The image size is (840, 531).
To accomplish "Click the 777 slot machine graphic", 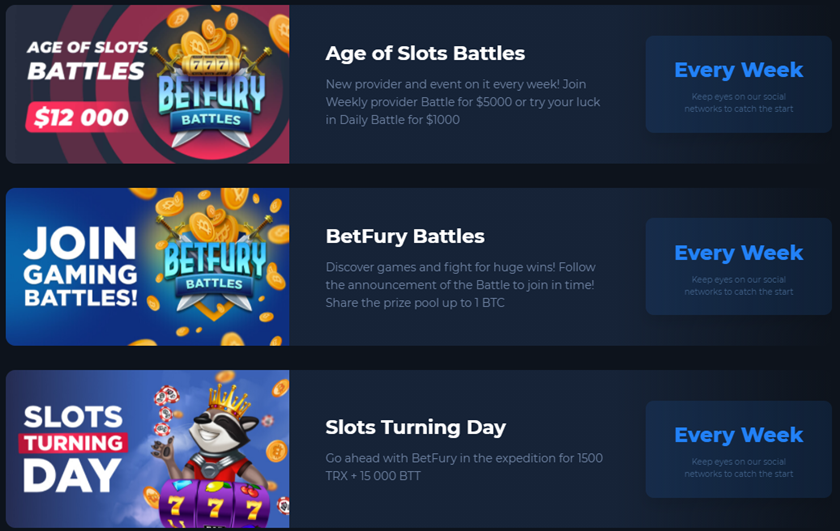I will (x=214, y=504).
